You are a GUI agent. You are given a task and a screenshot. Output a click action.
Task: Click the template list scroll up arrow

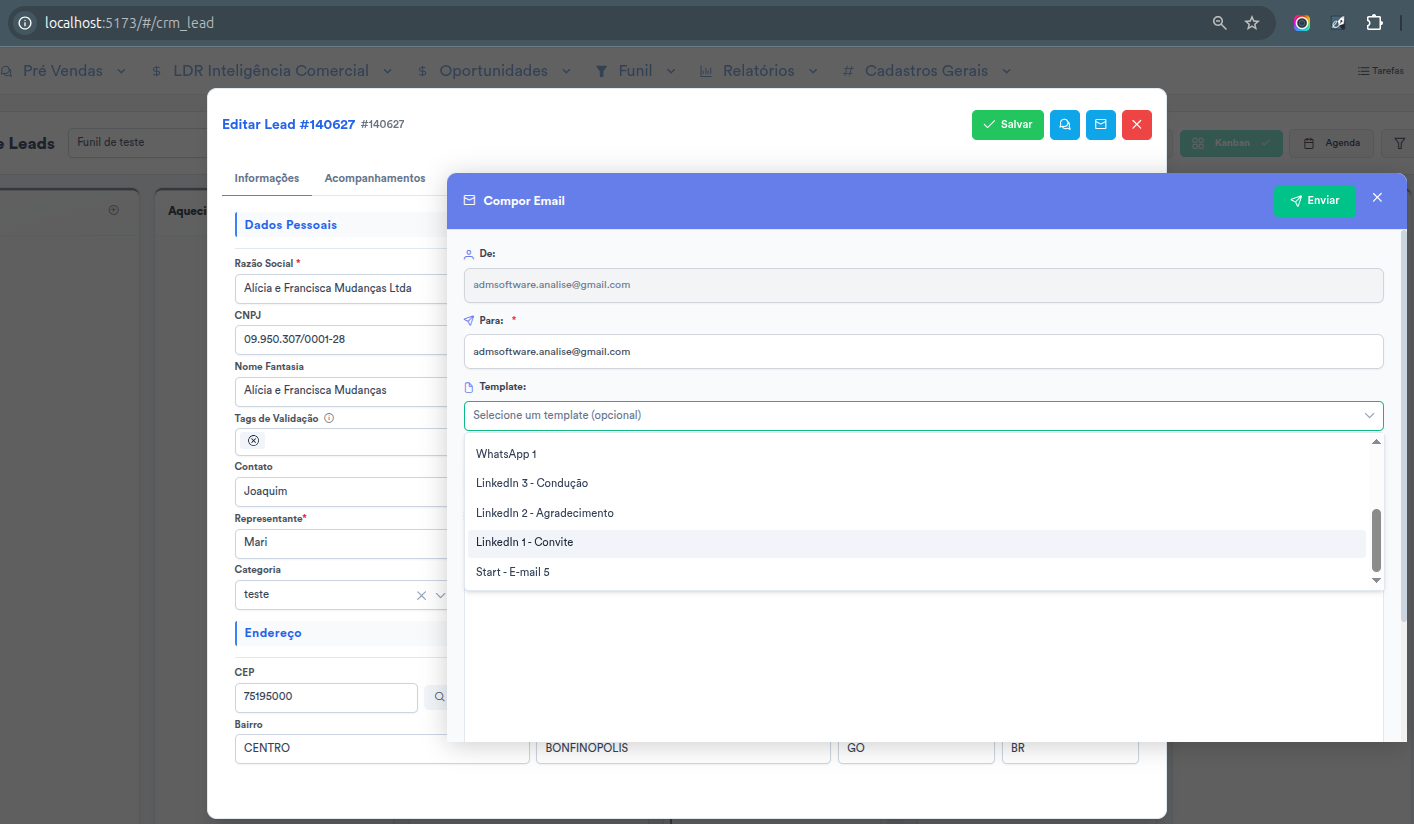pos(1376,442)
